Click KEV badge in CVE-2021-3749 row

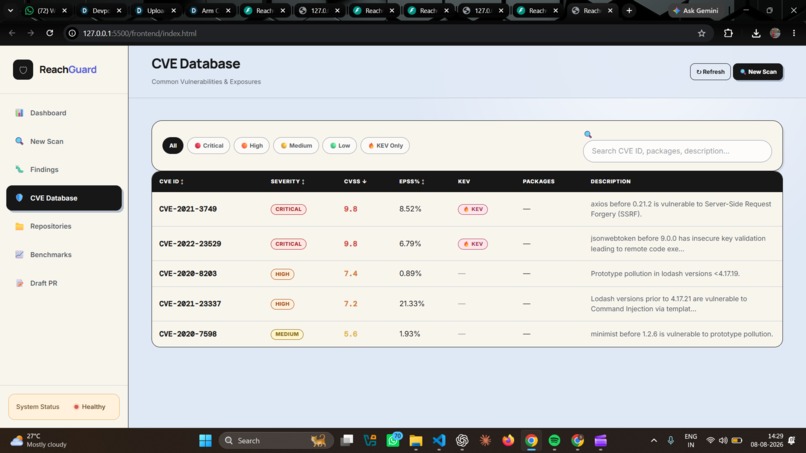tap(473, 209)
